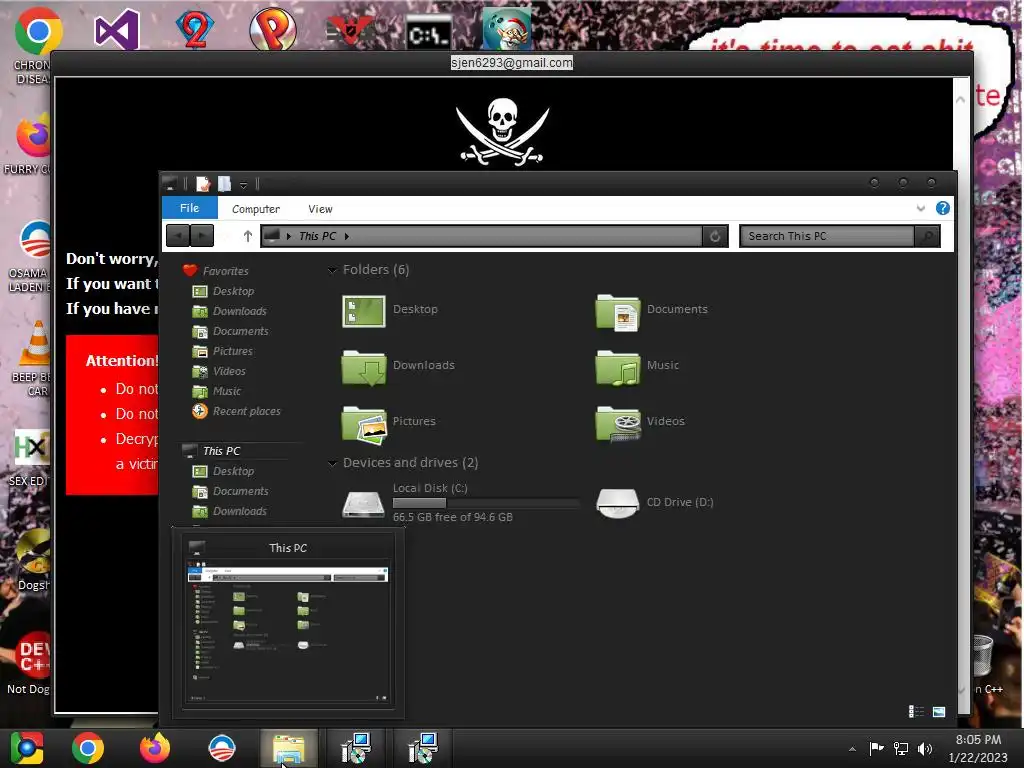Click the green-red Chrome taskbar icon
This screenshot has height=768, width=1024.
[27, 748]
